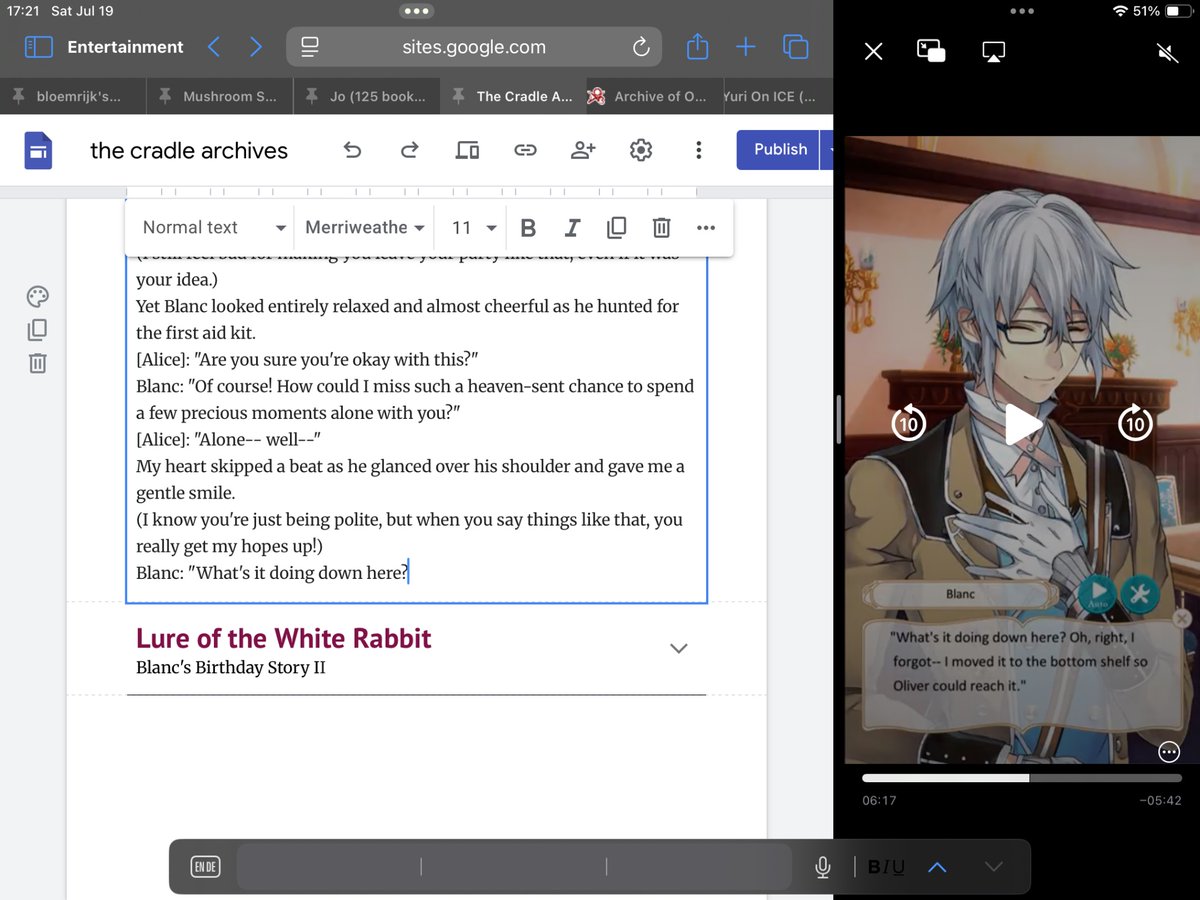This screenshot has height=900, width=1200.
Task: Copy the published site link
Action: tap(525, 150)
